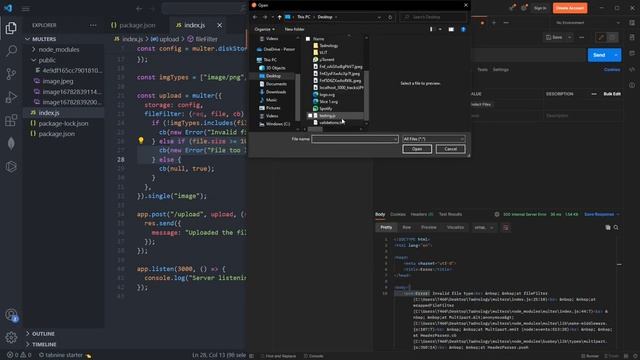Tick the select-all checkbox by Name column

(308, 39)
